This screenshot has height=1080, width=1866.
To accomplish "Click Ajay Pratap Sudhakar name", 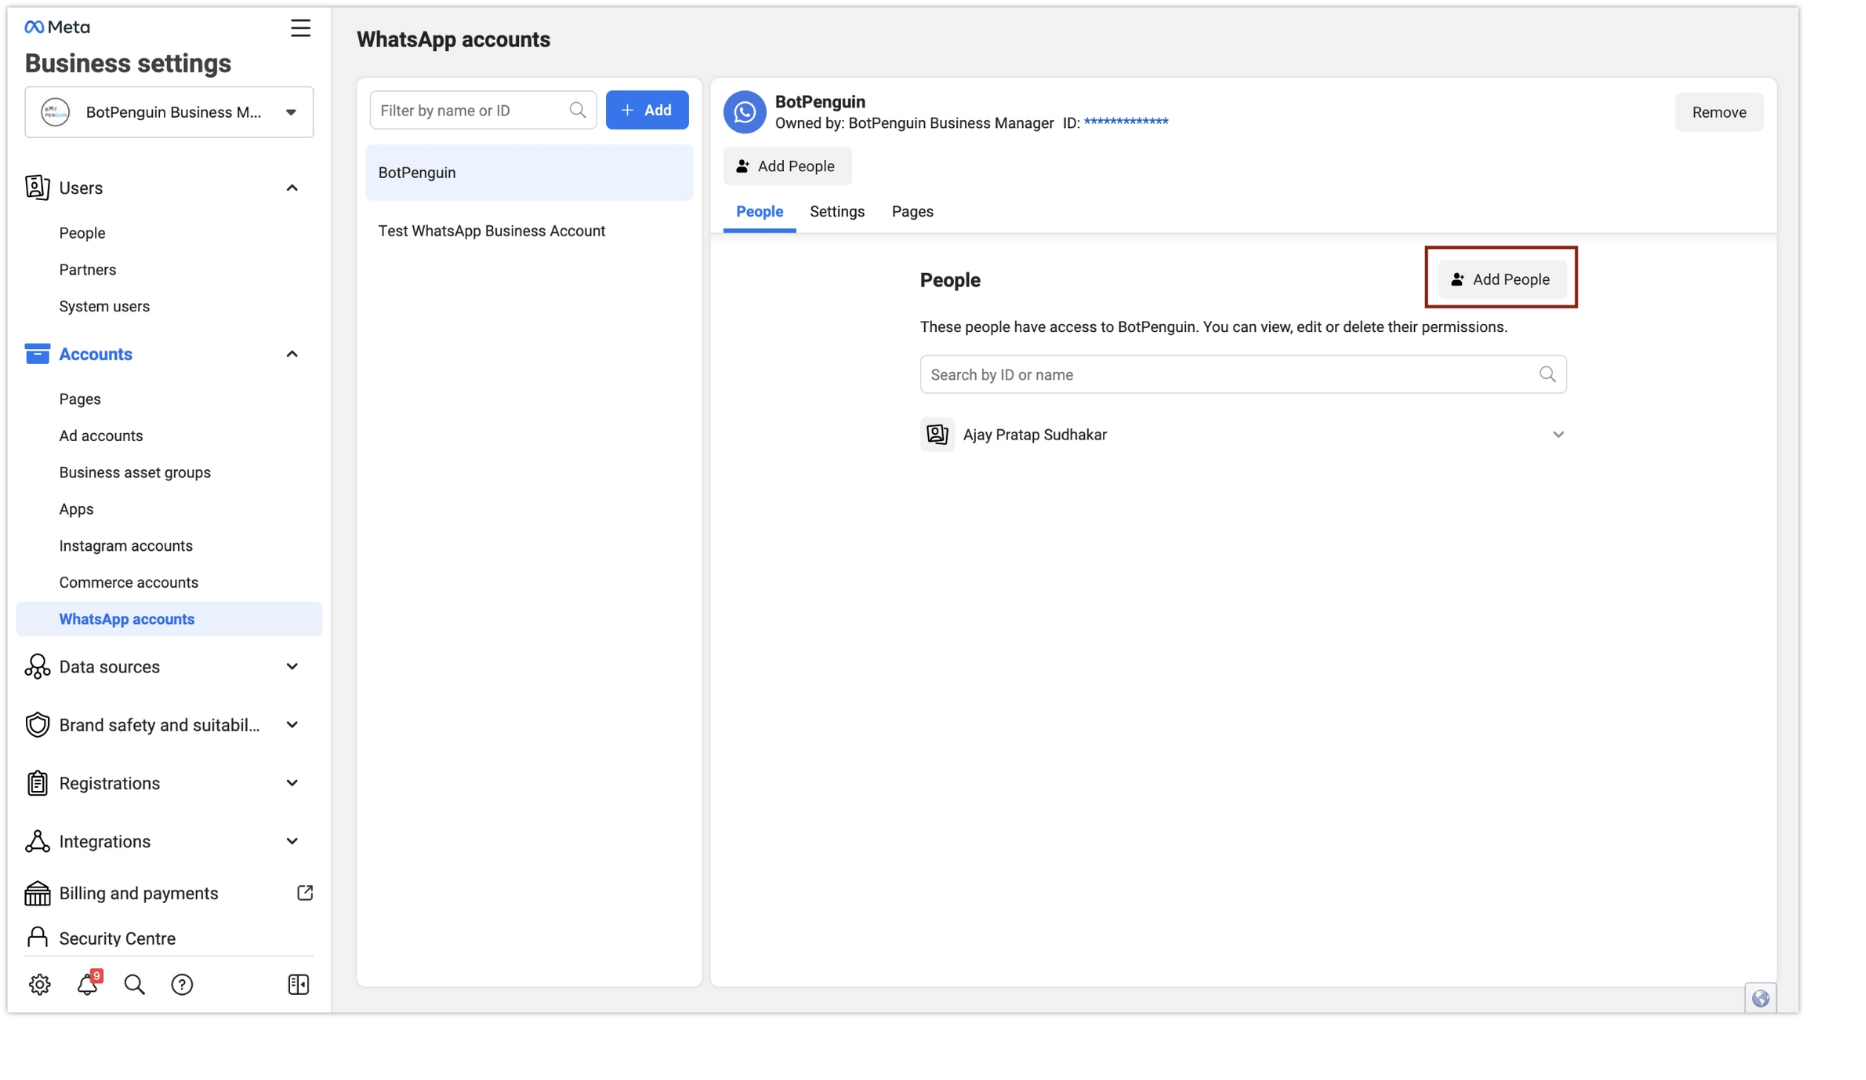I will [x=1035, y=435].
